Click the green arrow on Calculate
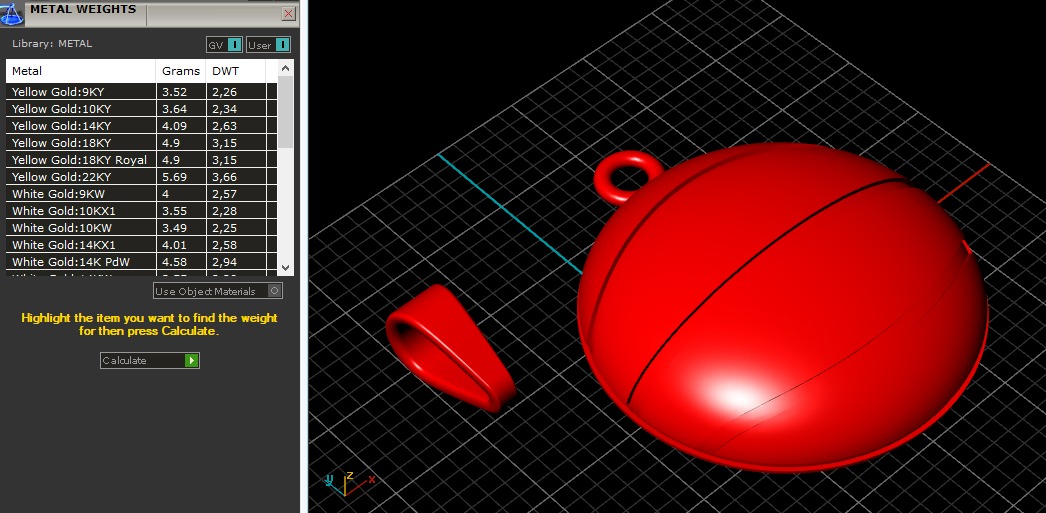The height and width of the screenshot is (513, 1046). click(x=191, y=360)
